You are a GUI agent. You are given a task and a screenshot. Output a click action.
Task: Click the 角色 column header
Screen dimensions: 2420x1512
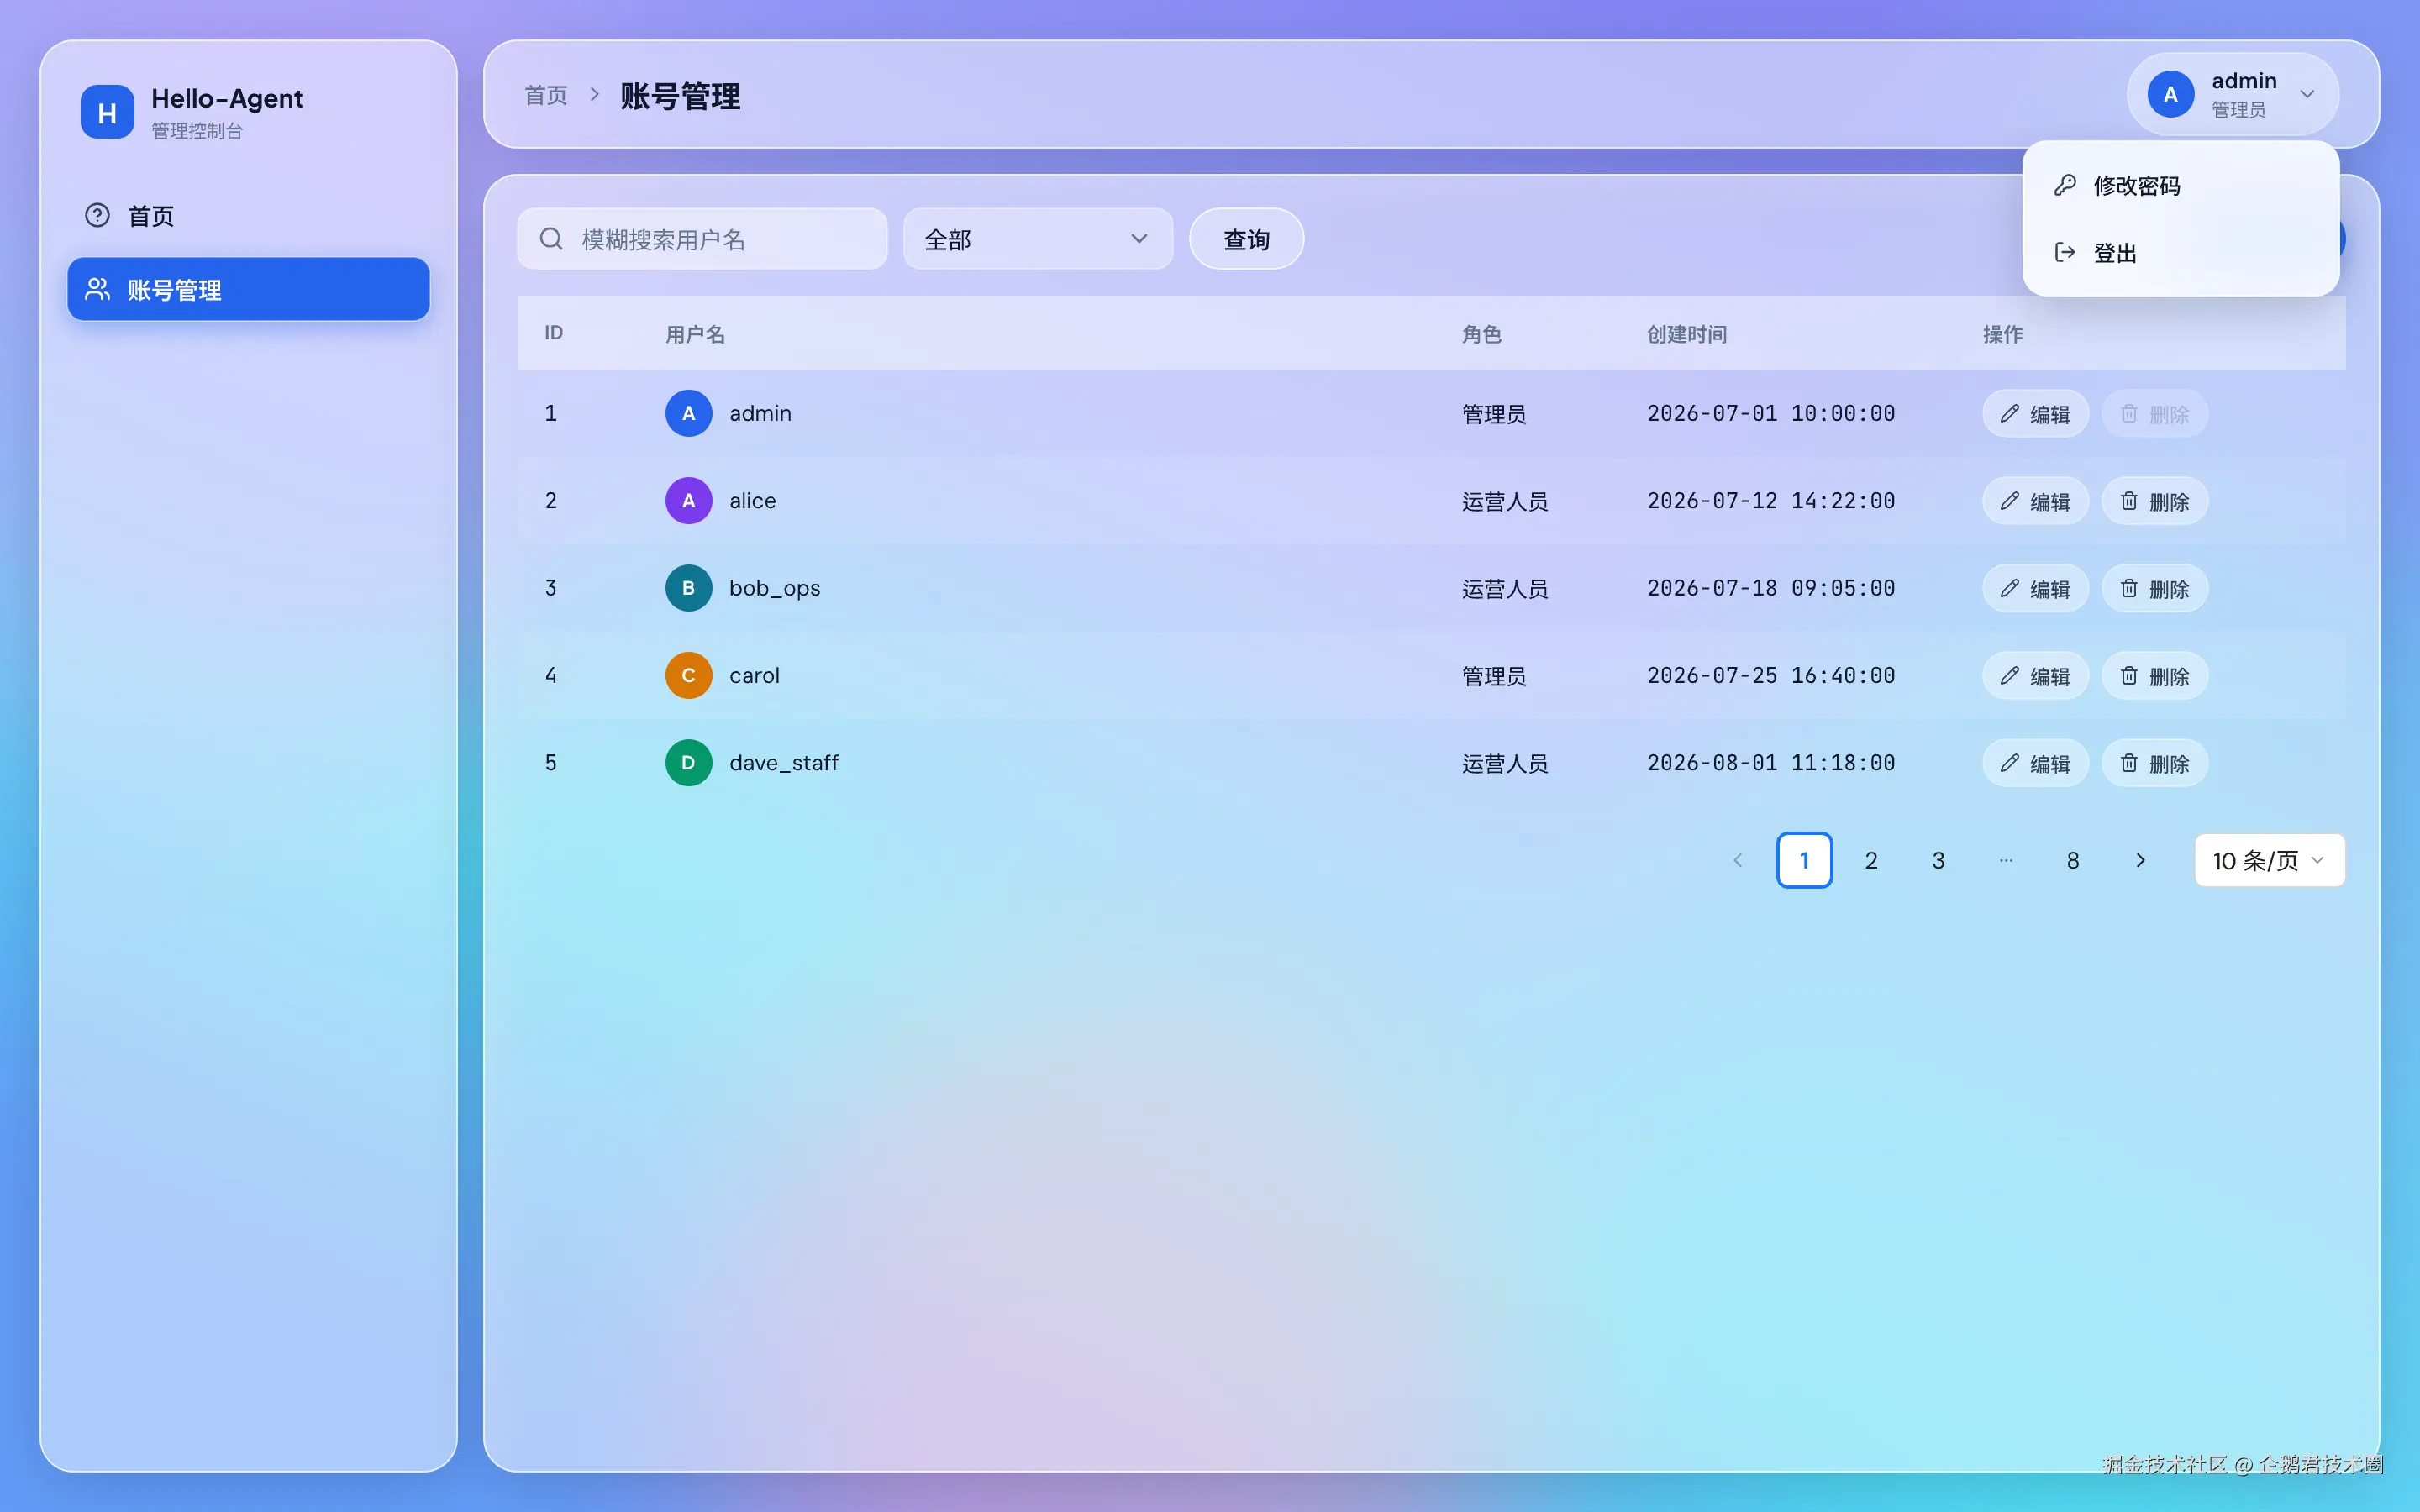(x=1481, y=334)
